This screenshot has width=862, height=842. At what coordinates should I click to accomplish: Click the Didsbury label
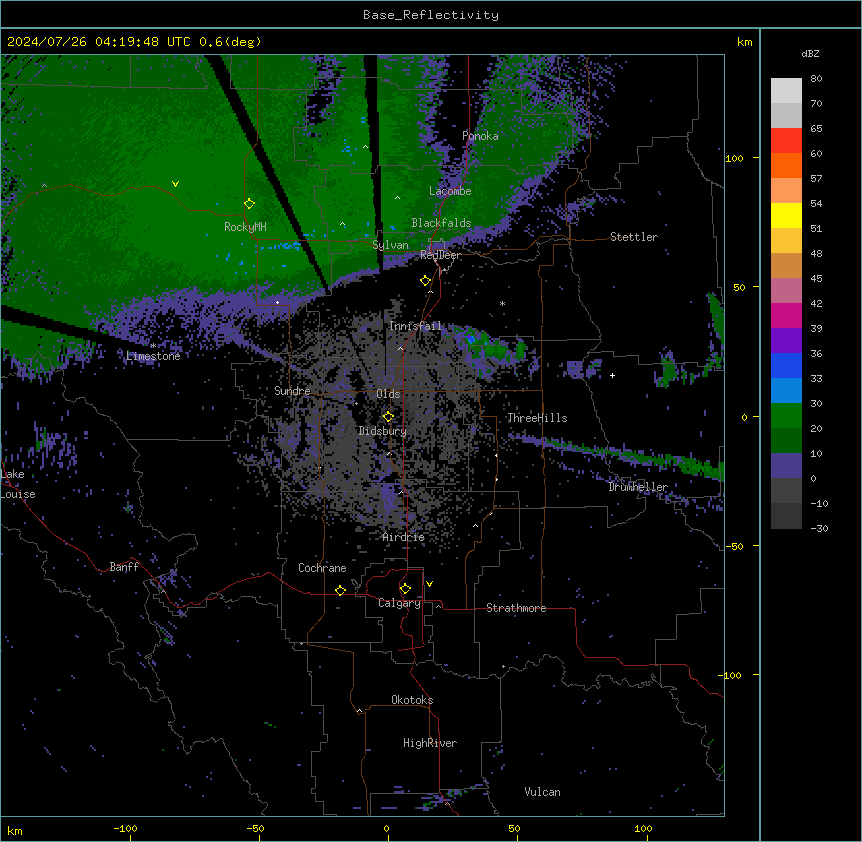tap(383, 431)
